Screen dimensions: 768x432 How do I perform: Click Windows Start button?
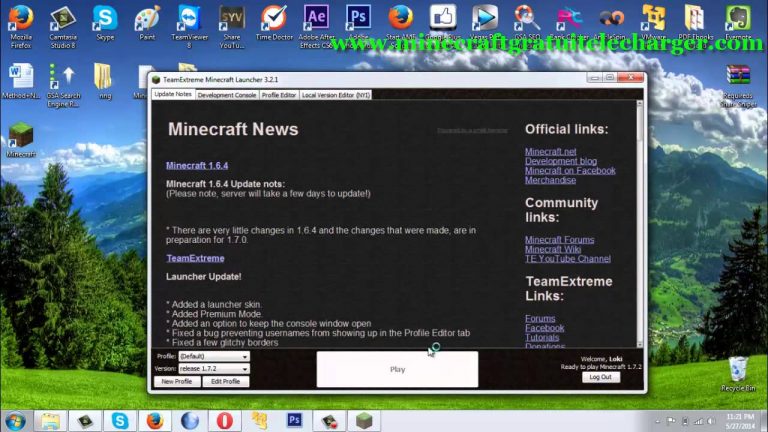[15, 421]
